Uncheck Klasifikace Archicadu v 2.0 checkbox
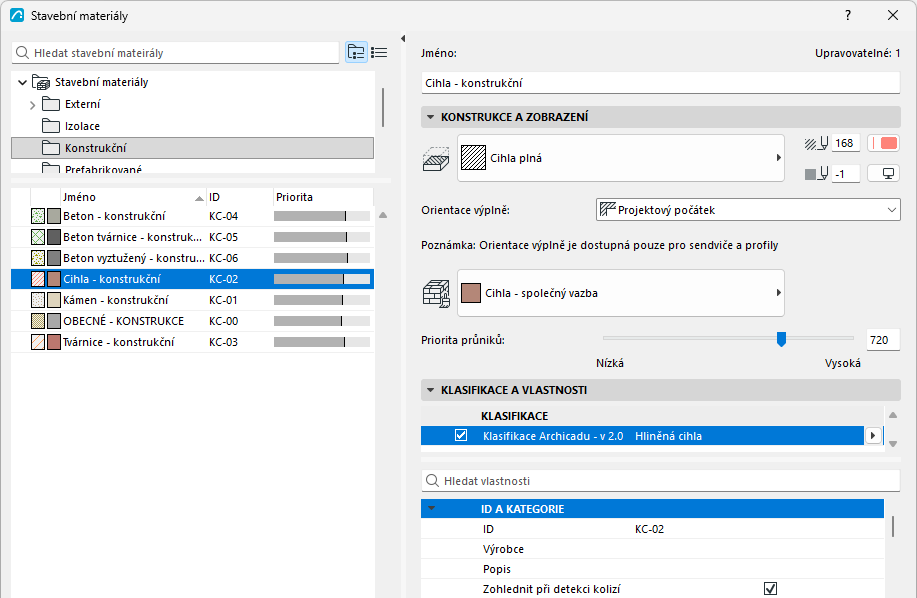This screenshot has width=917, height=598. (x=461, y=435)
